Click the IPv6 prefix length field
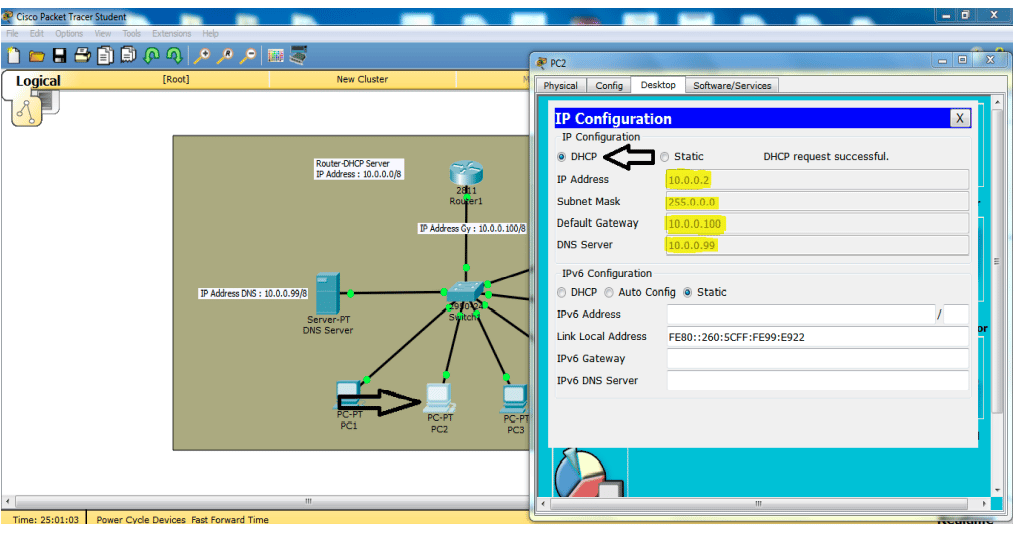The width and height of the screenshot is (1019, 534). click(x=956, y=314)
